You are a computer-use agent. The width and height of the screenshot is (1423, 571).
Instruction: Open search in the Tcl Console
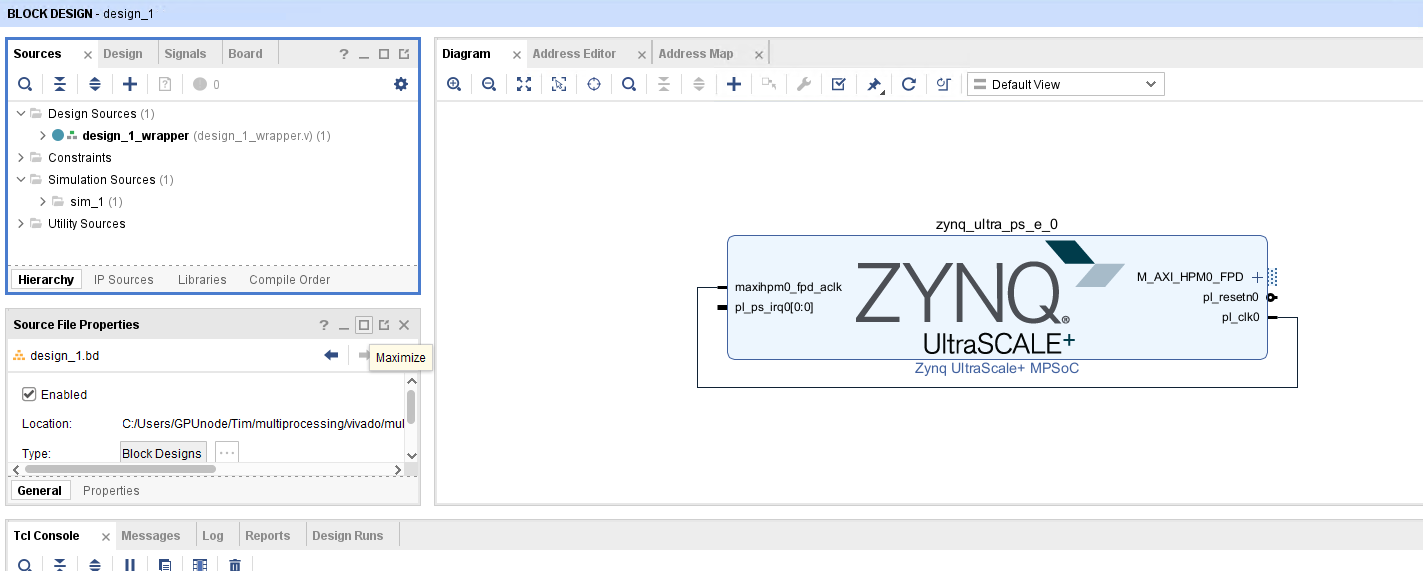[25, 565]
